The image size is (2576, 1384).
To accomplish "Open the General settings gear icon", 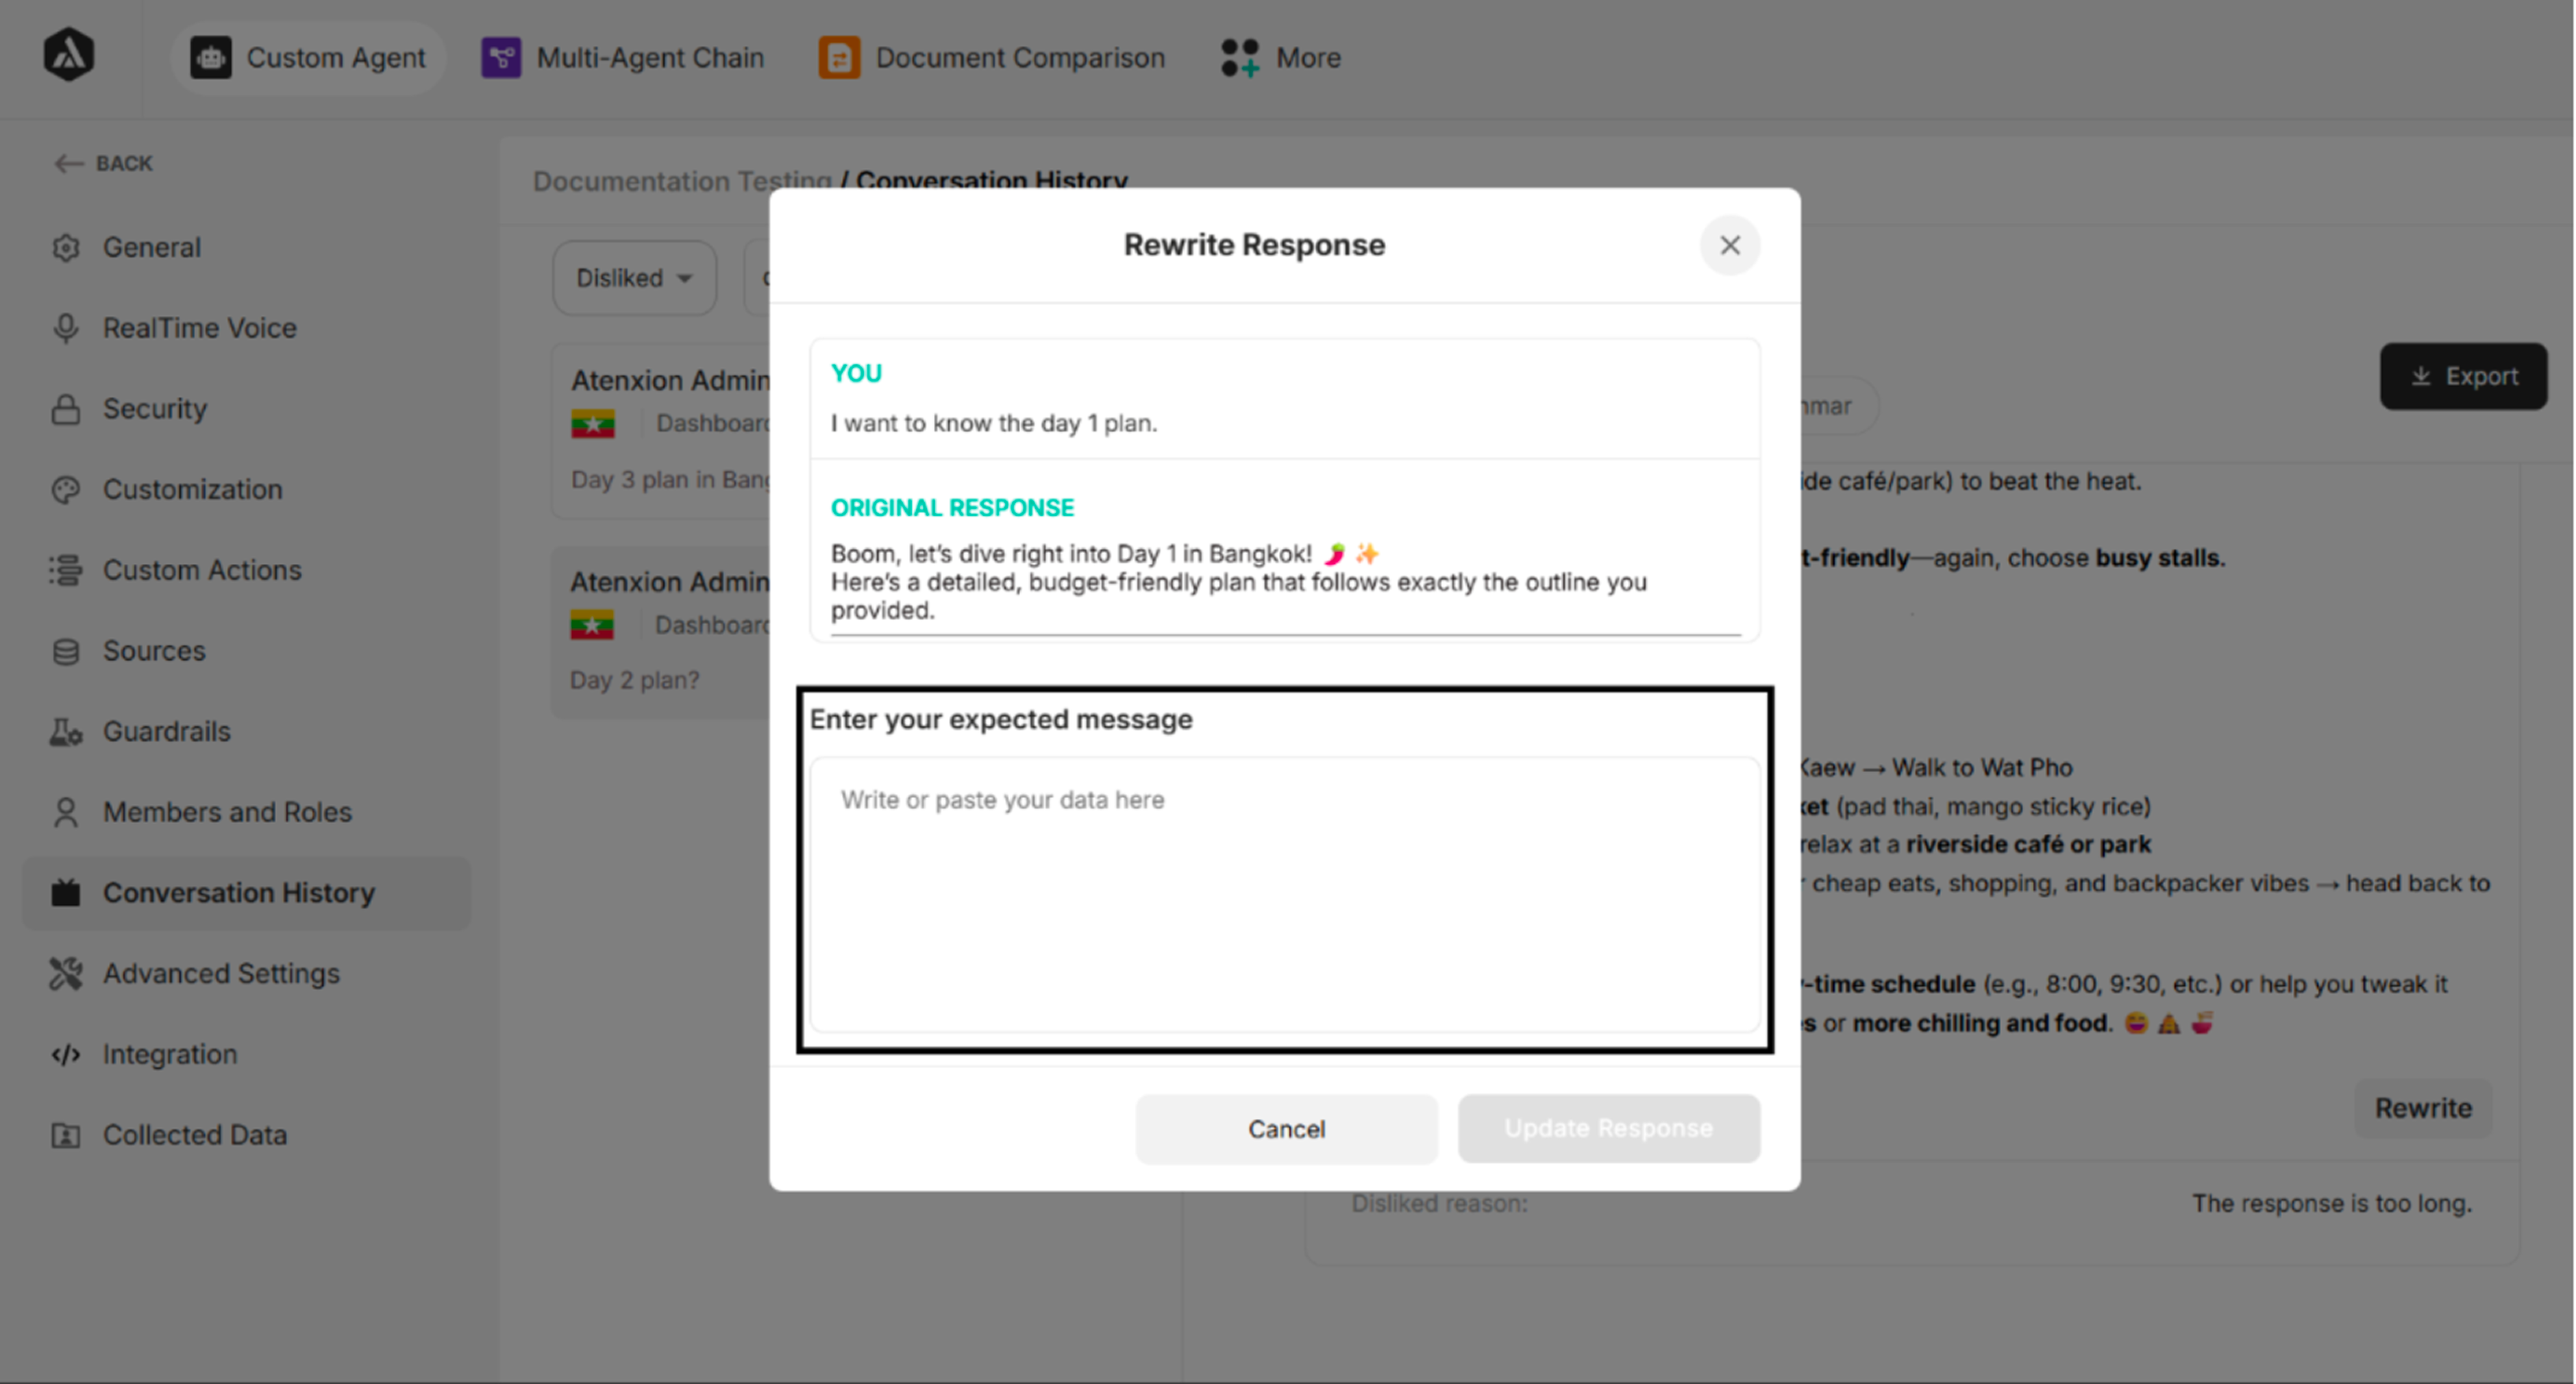I will pyautogui.click(x=66, y=248).
